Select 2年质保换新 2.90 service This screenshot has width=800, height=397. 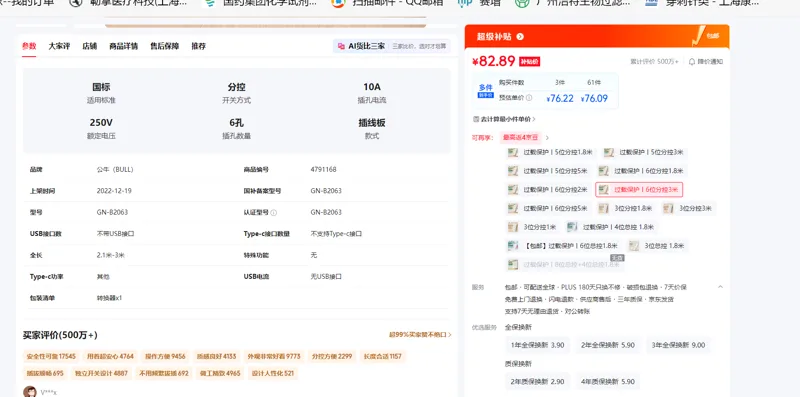[538, 382]
